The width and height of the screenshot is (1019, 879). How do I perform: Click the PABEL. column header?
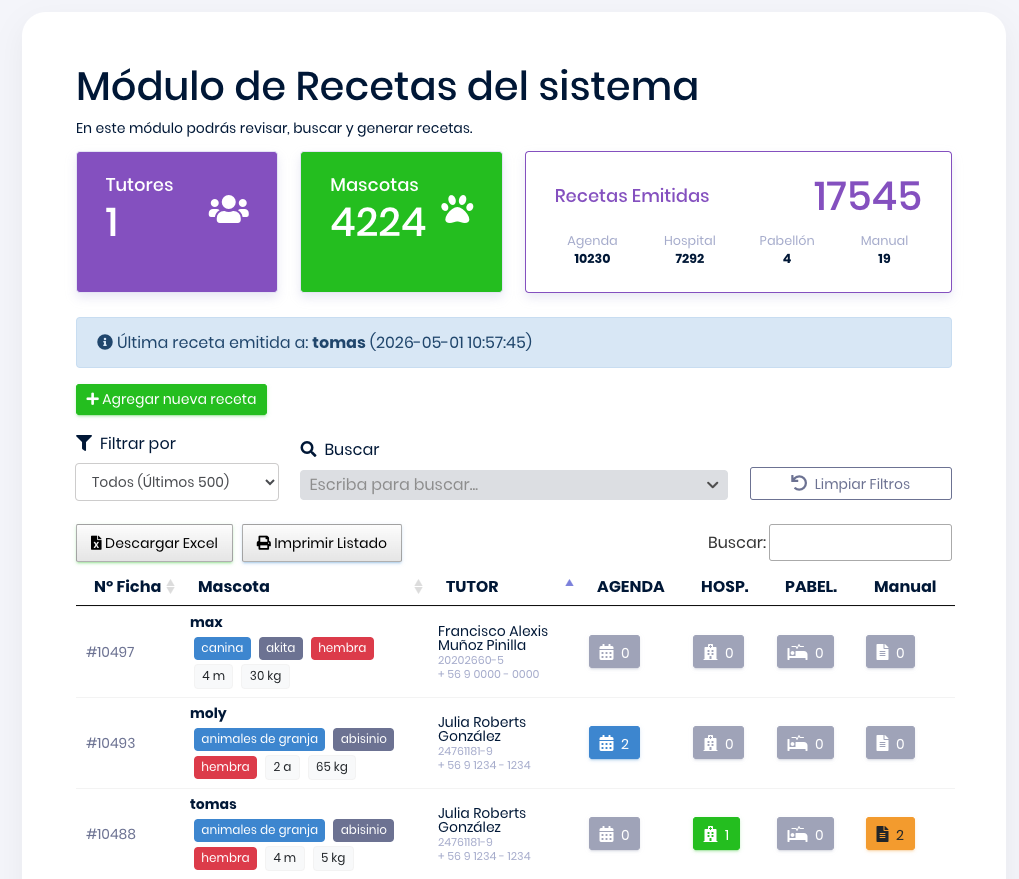pos(811,587)
